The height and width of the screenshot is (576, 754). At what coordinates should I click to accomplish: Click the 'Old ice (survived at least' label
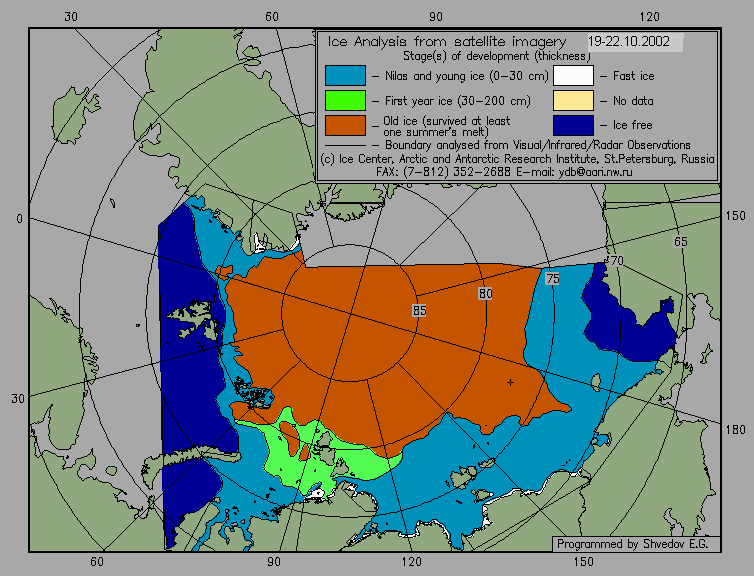(x=447, y=121)
